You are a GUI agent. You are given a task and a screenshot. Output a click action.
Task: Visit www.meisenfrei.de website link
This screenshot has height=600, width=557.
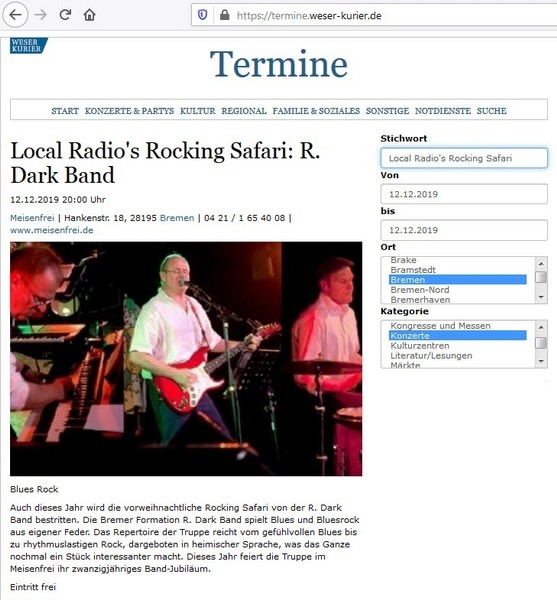click(x=52, y=230)
